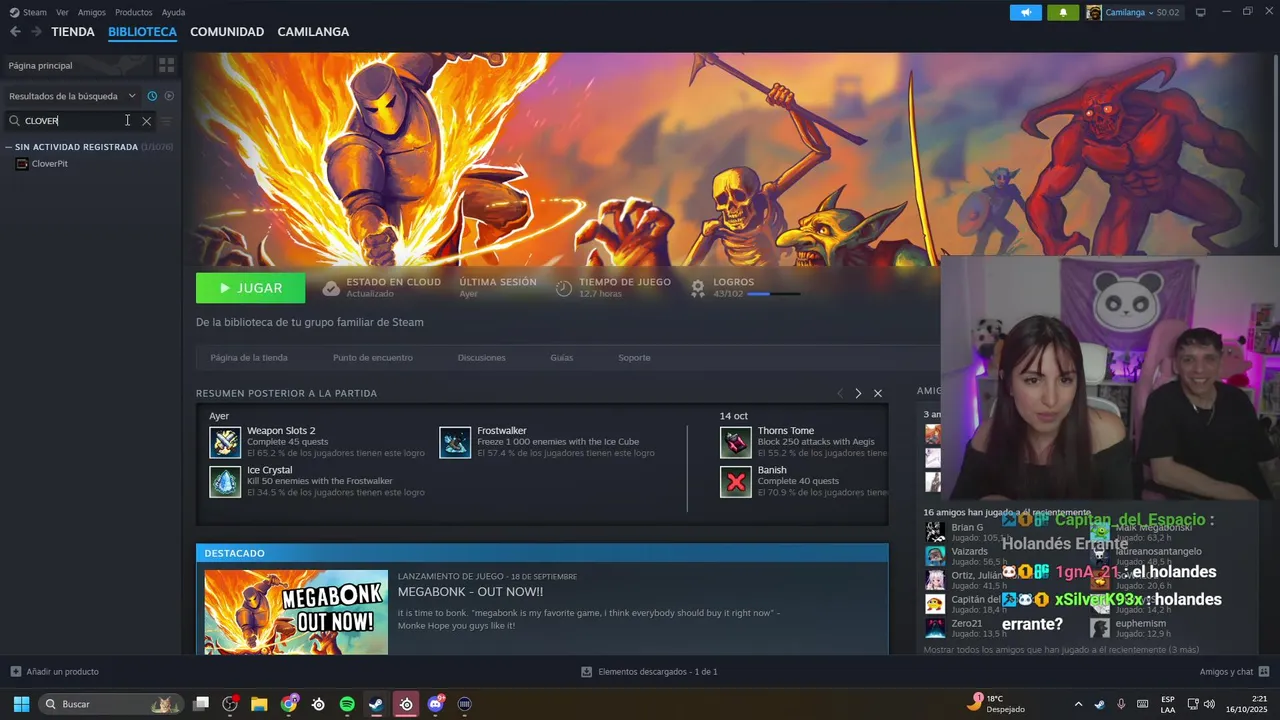Open Discord from the taskbar
Image resolution: width=1280 pixels, height=720 pixels.
435,704
